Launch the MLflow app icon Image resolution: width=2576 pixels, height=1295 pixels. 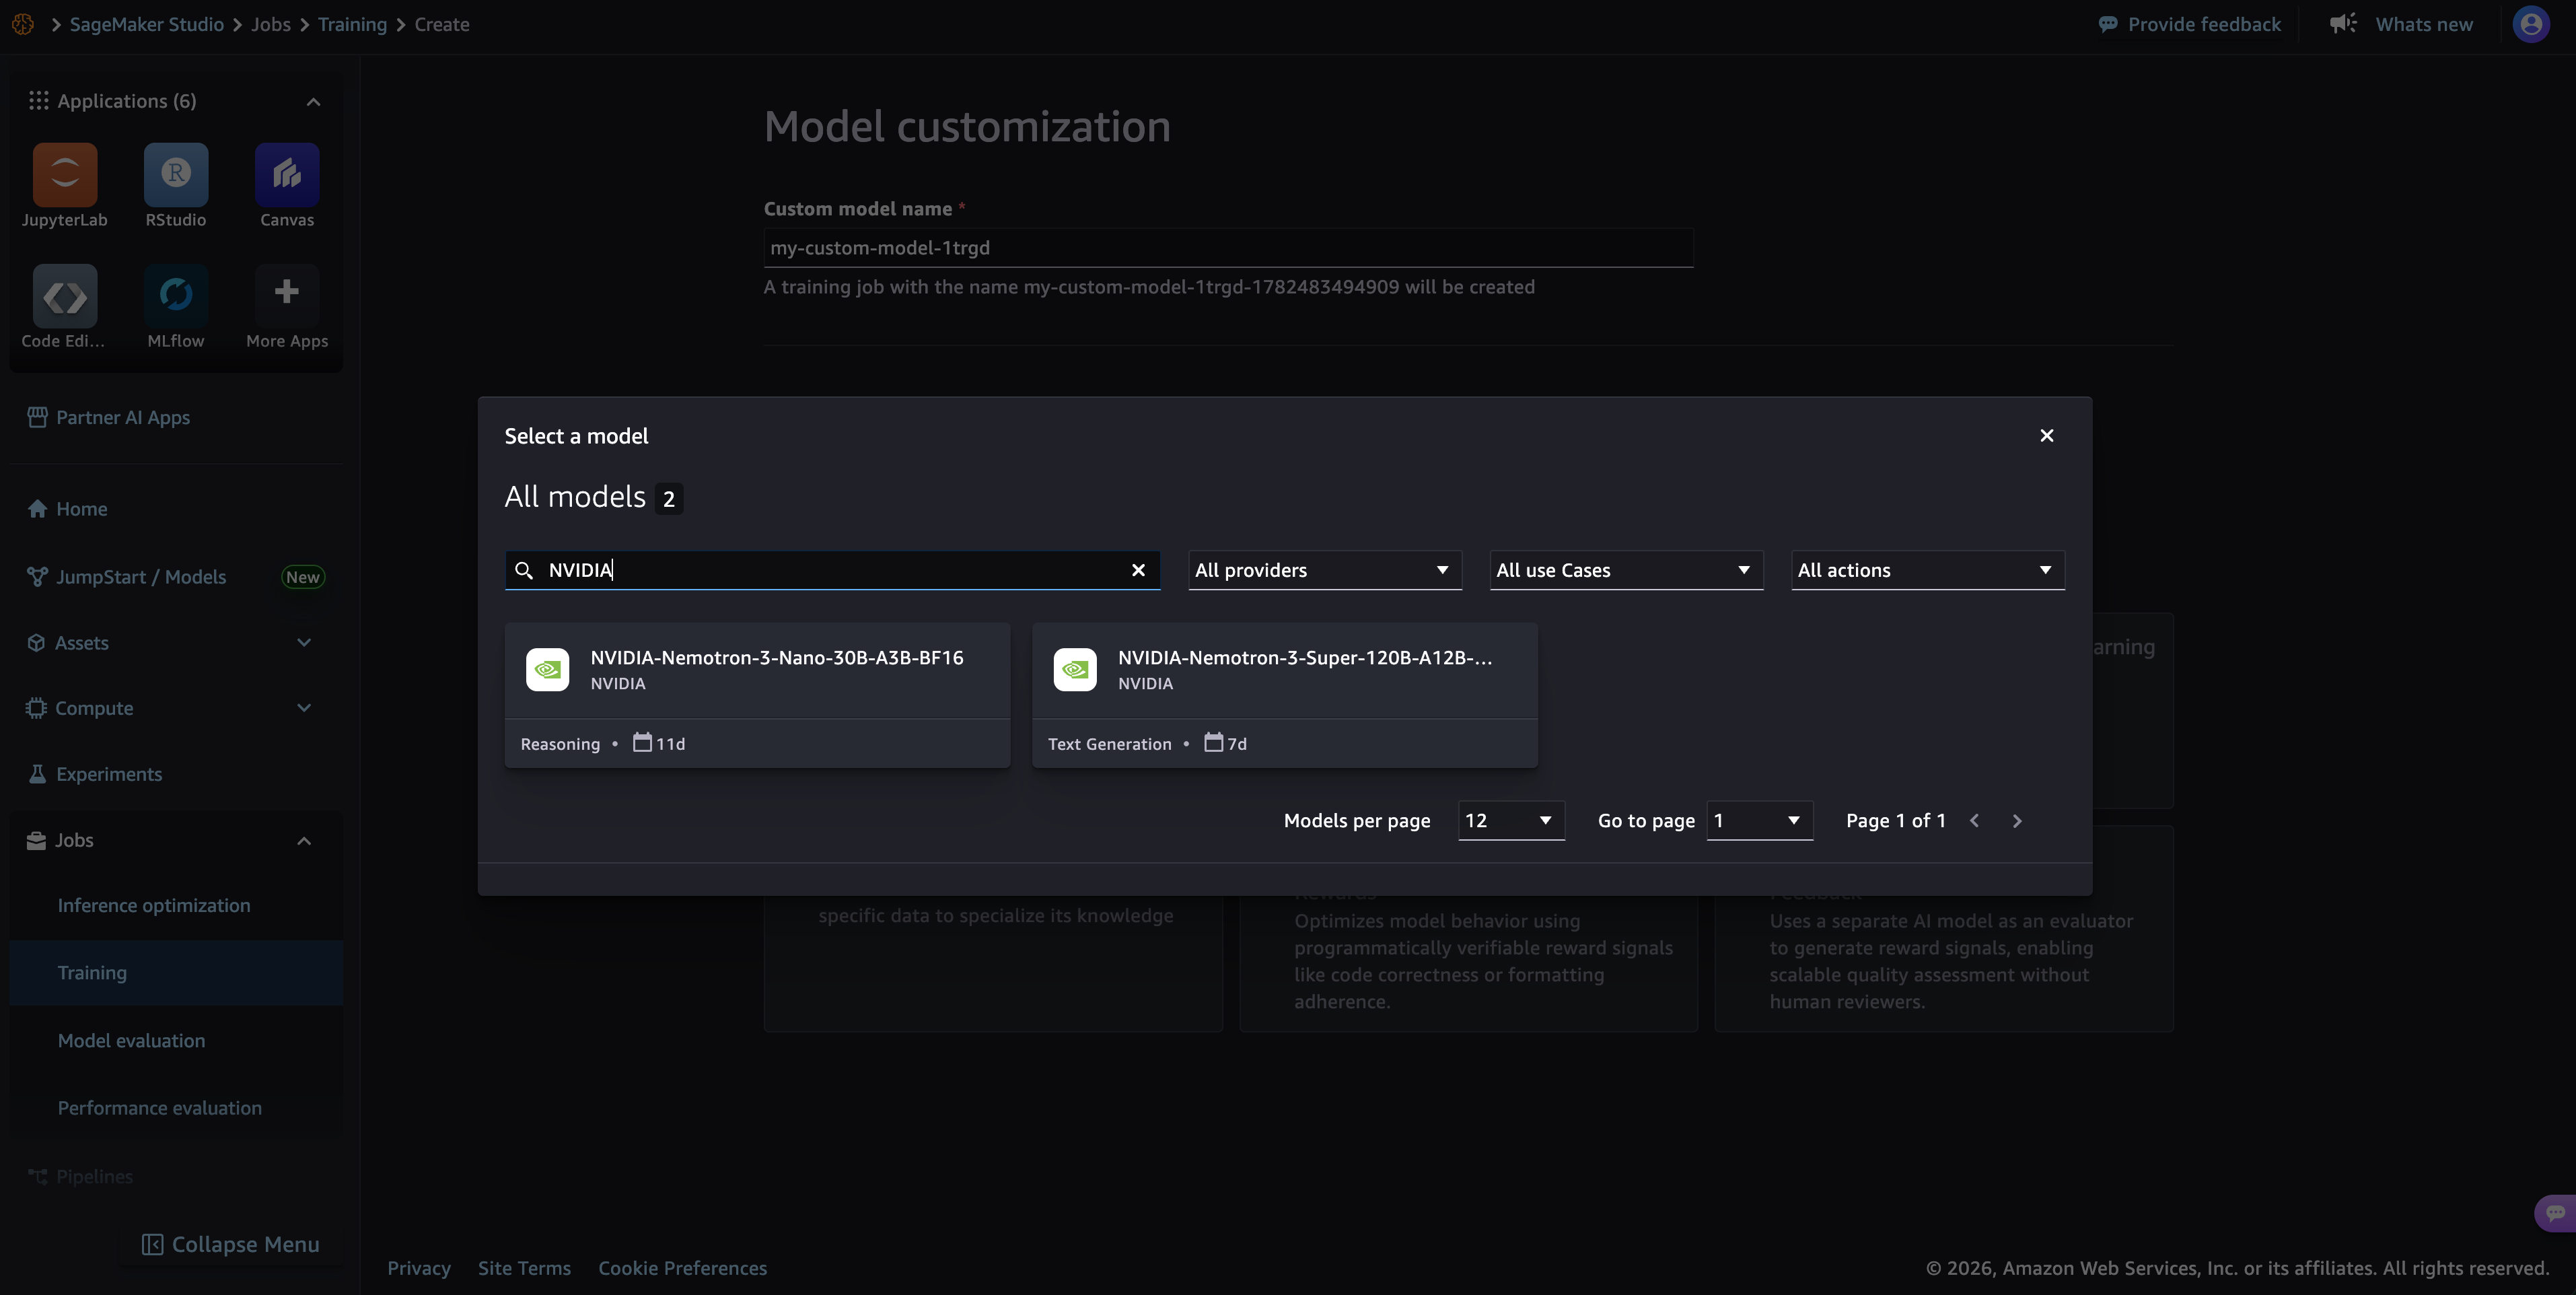pyautogui.click(x=176, y=296)
